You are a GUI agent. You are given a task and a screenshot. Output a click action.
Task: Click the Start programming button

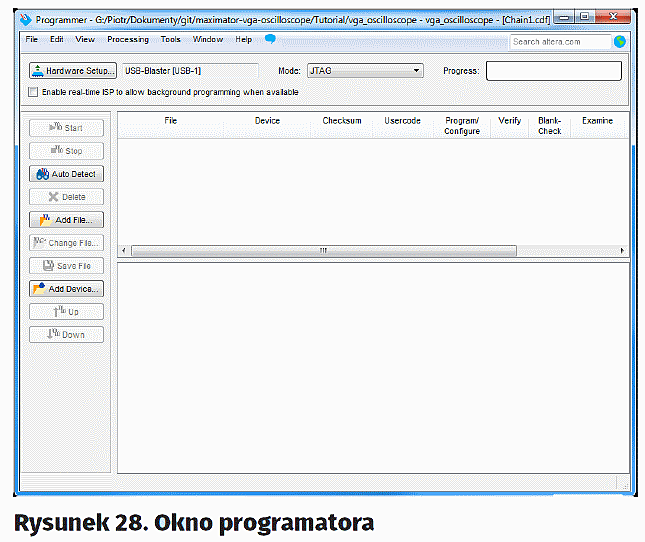click(x=67, y=128)
